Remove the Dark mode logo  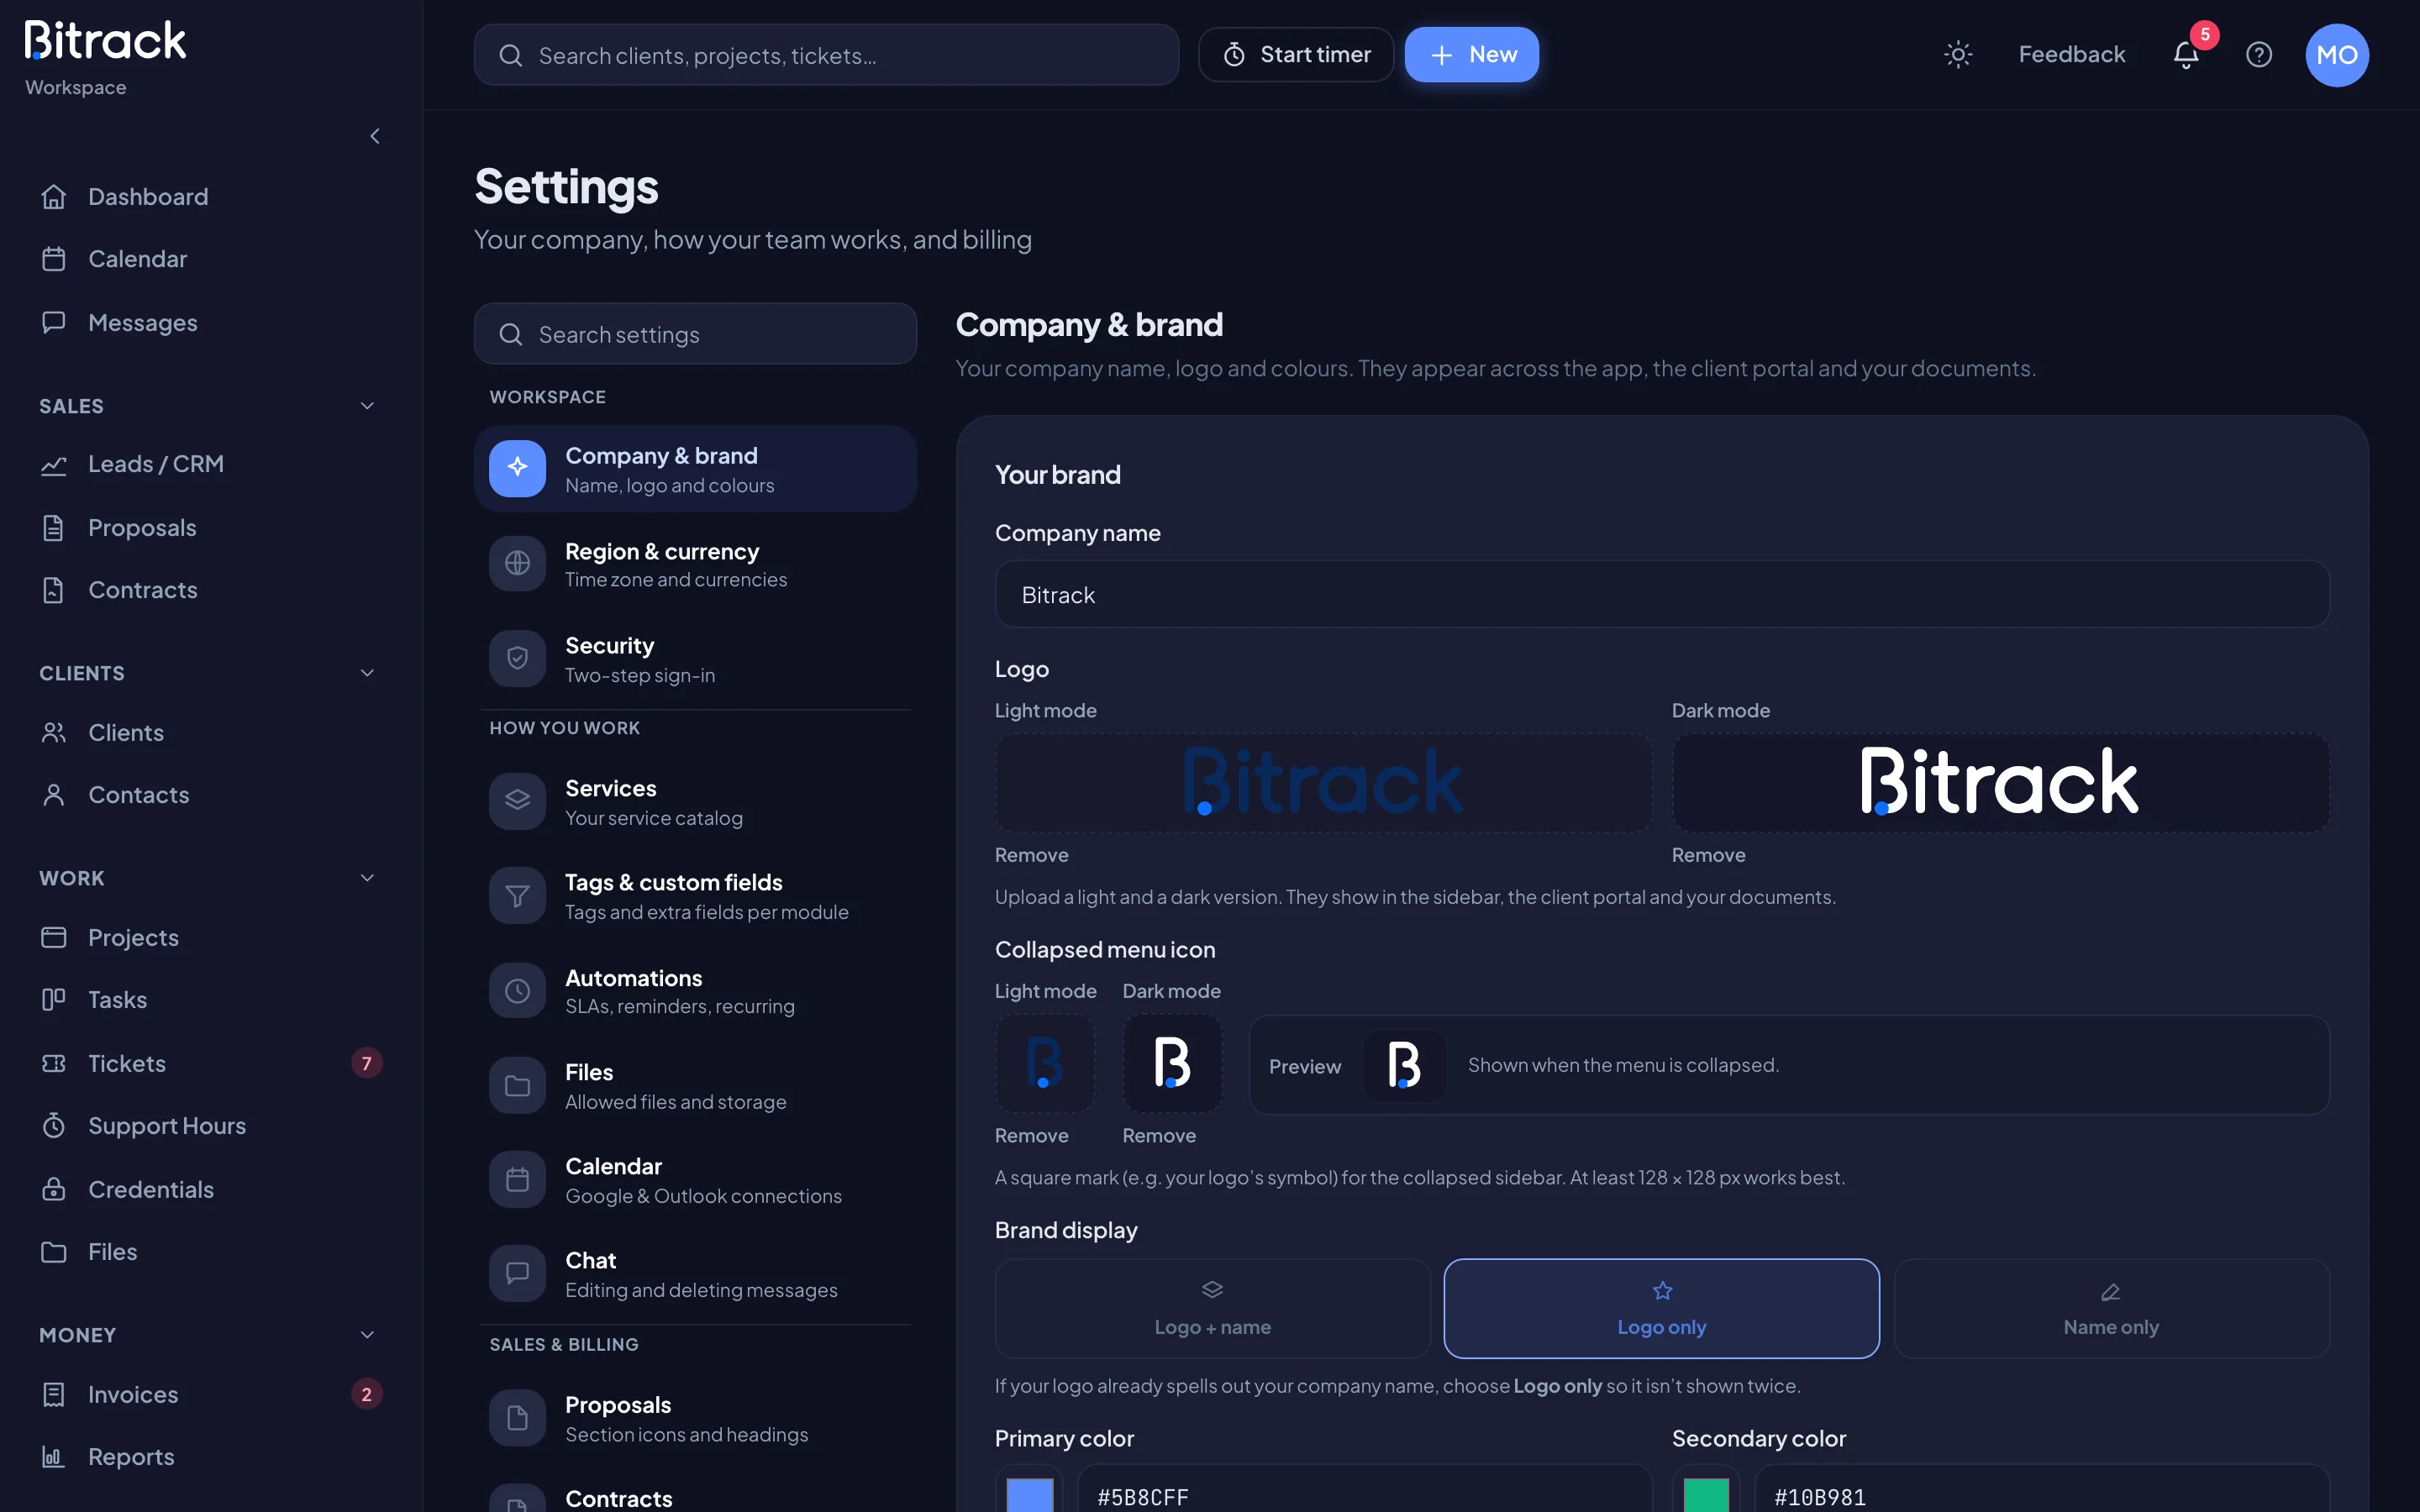pos(1708,855)
